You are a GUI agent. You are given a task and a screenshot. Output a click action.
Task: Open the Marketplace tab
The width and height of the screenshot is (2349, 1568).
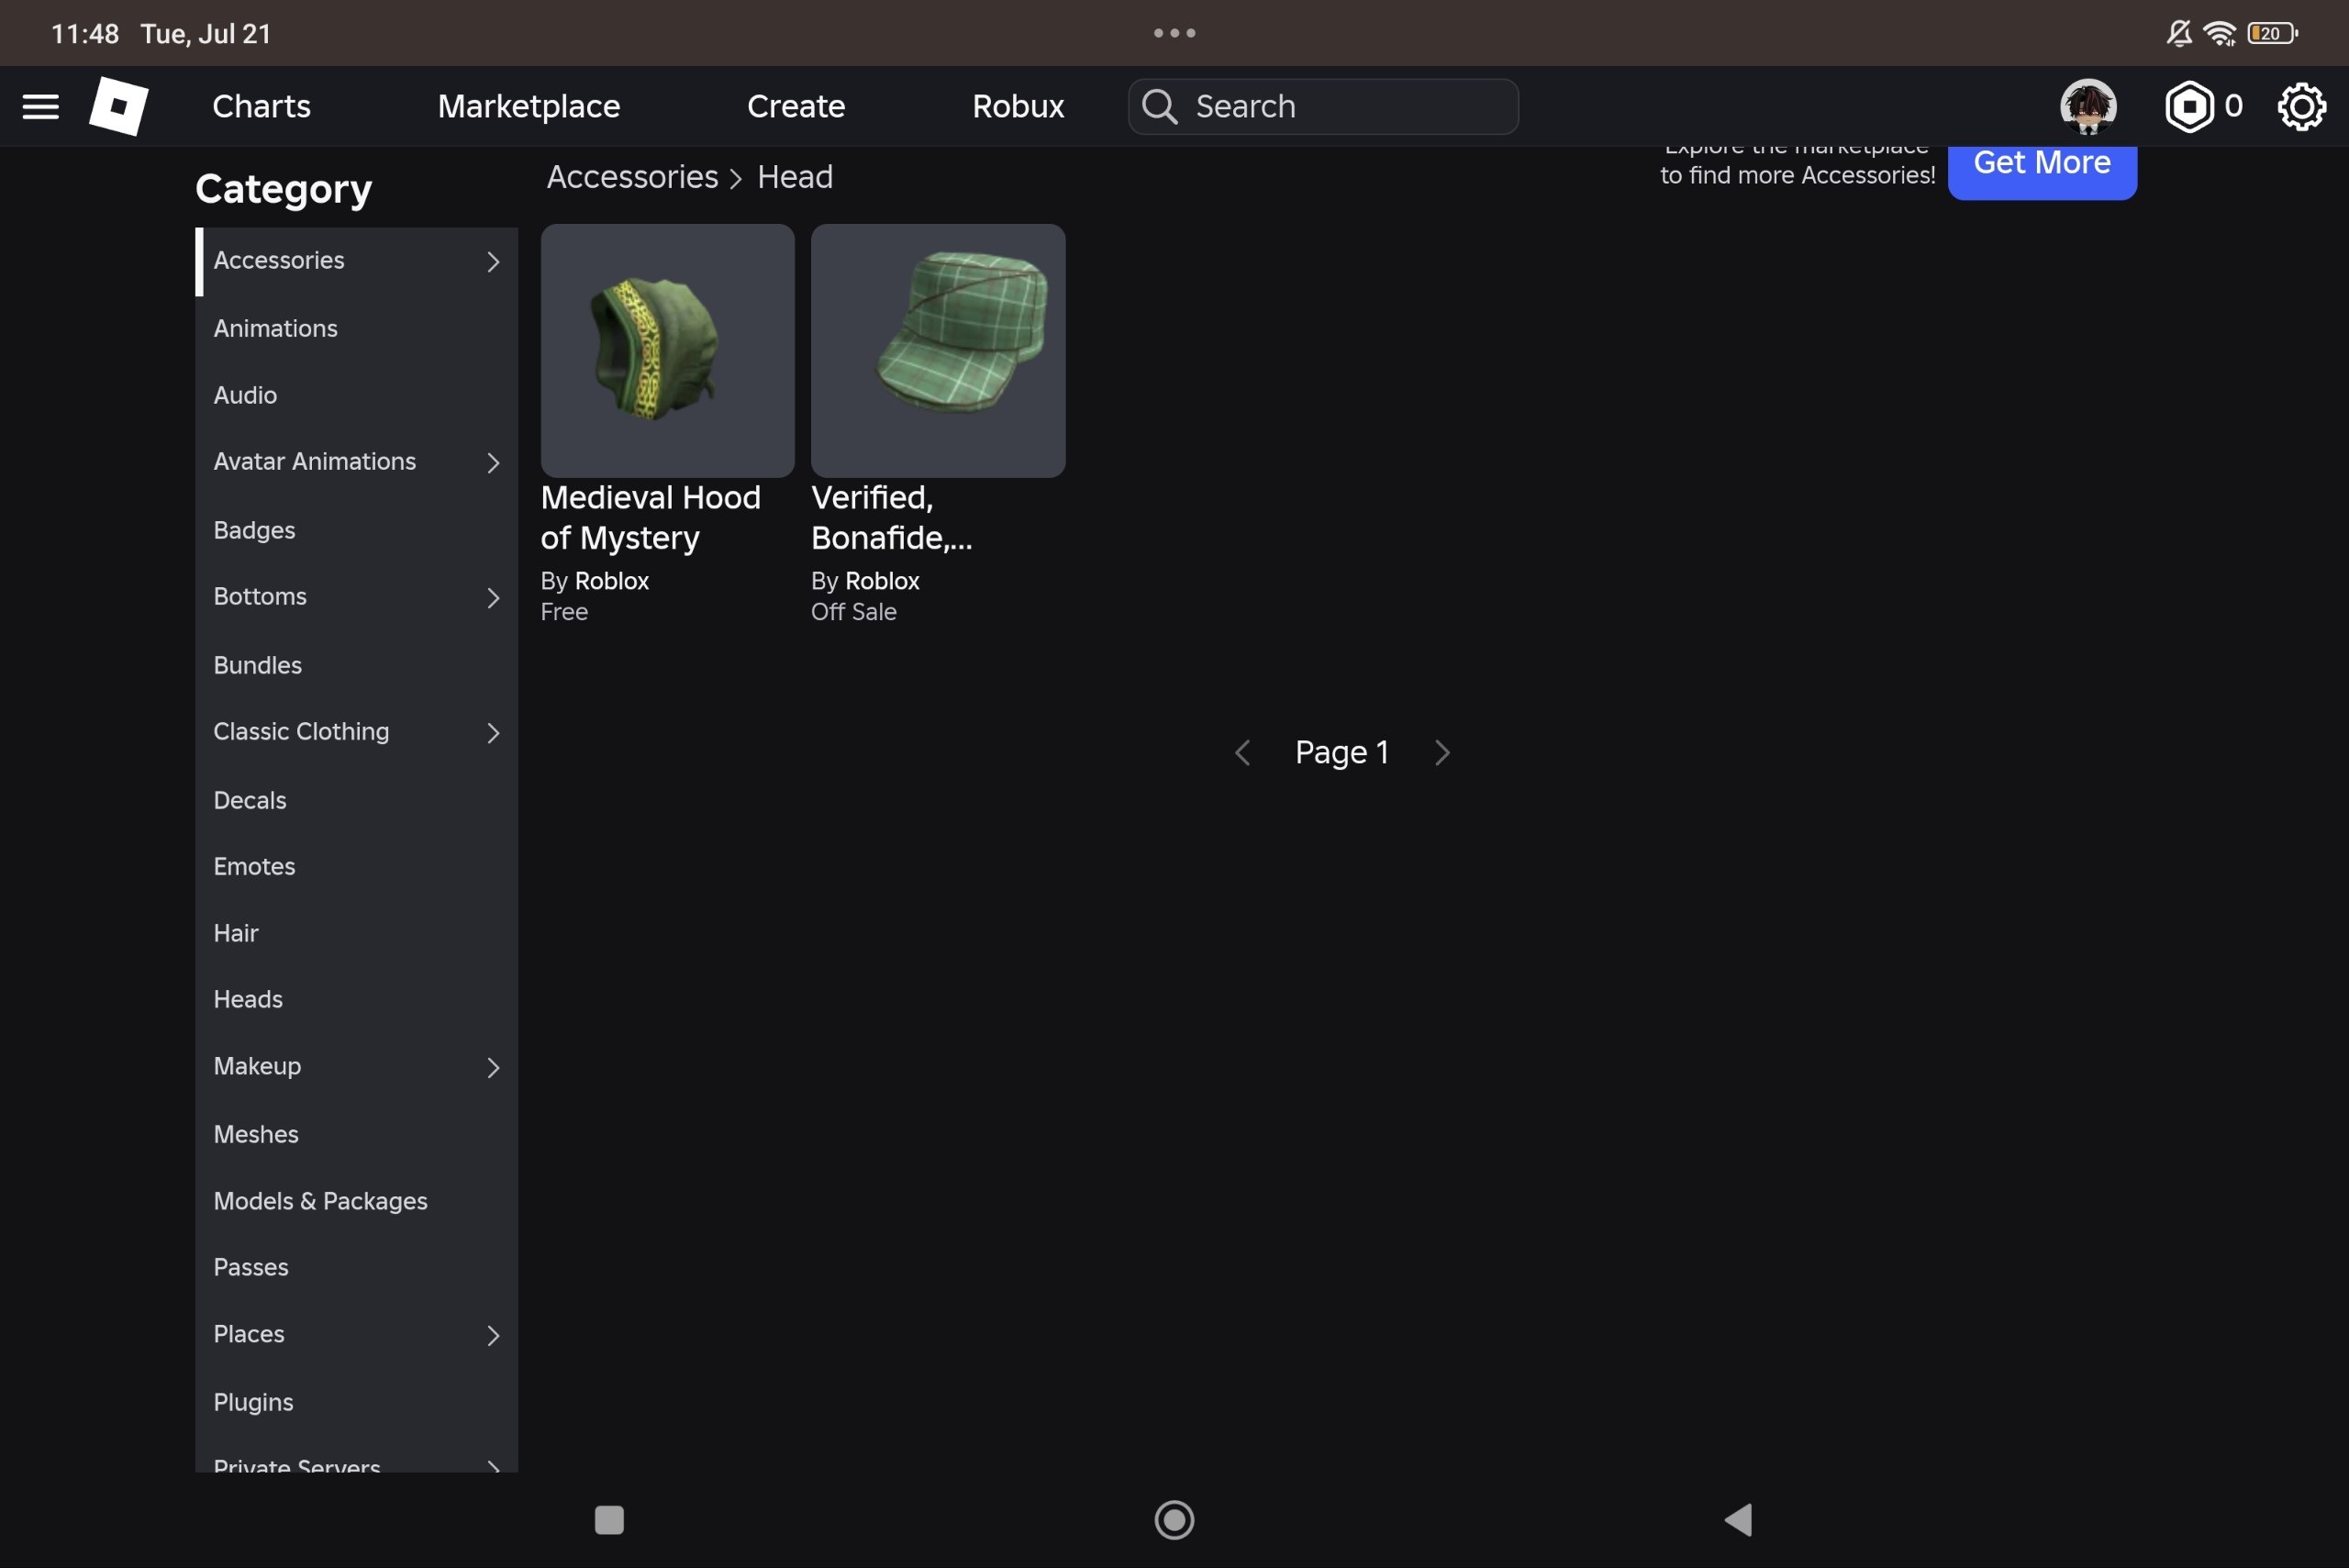pyautogui.click(x=529, y=106)
